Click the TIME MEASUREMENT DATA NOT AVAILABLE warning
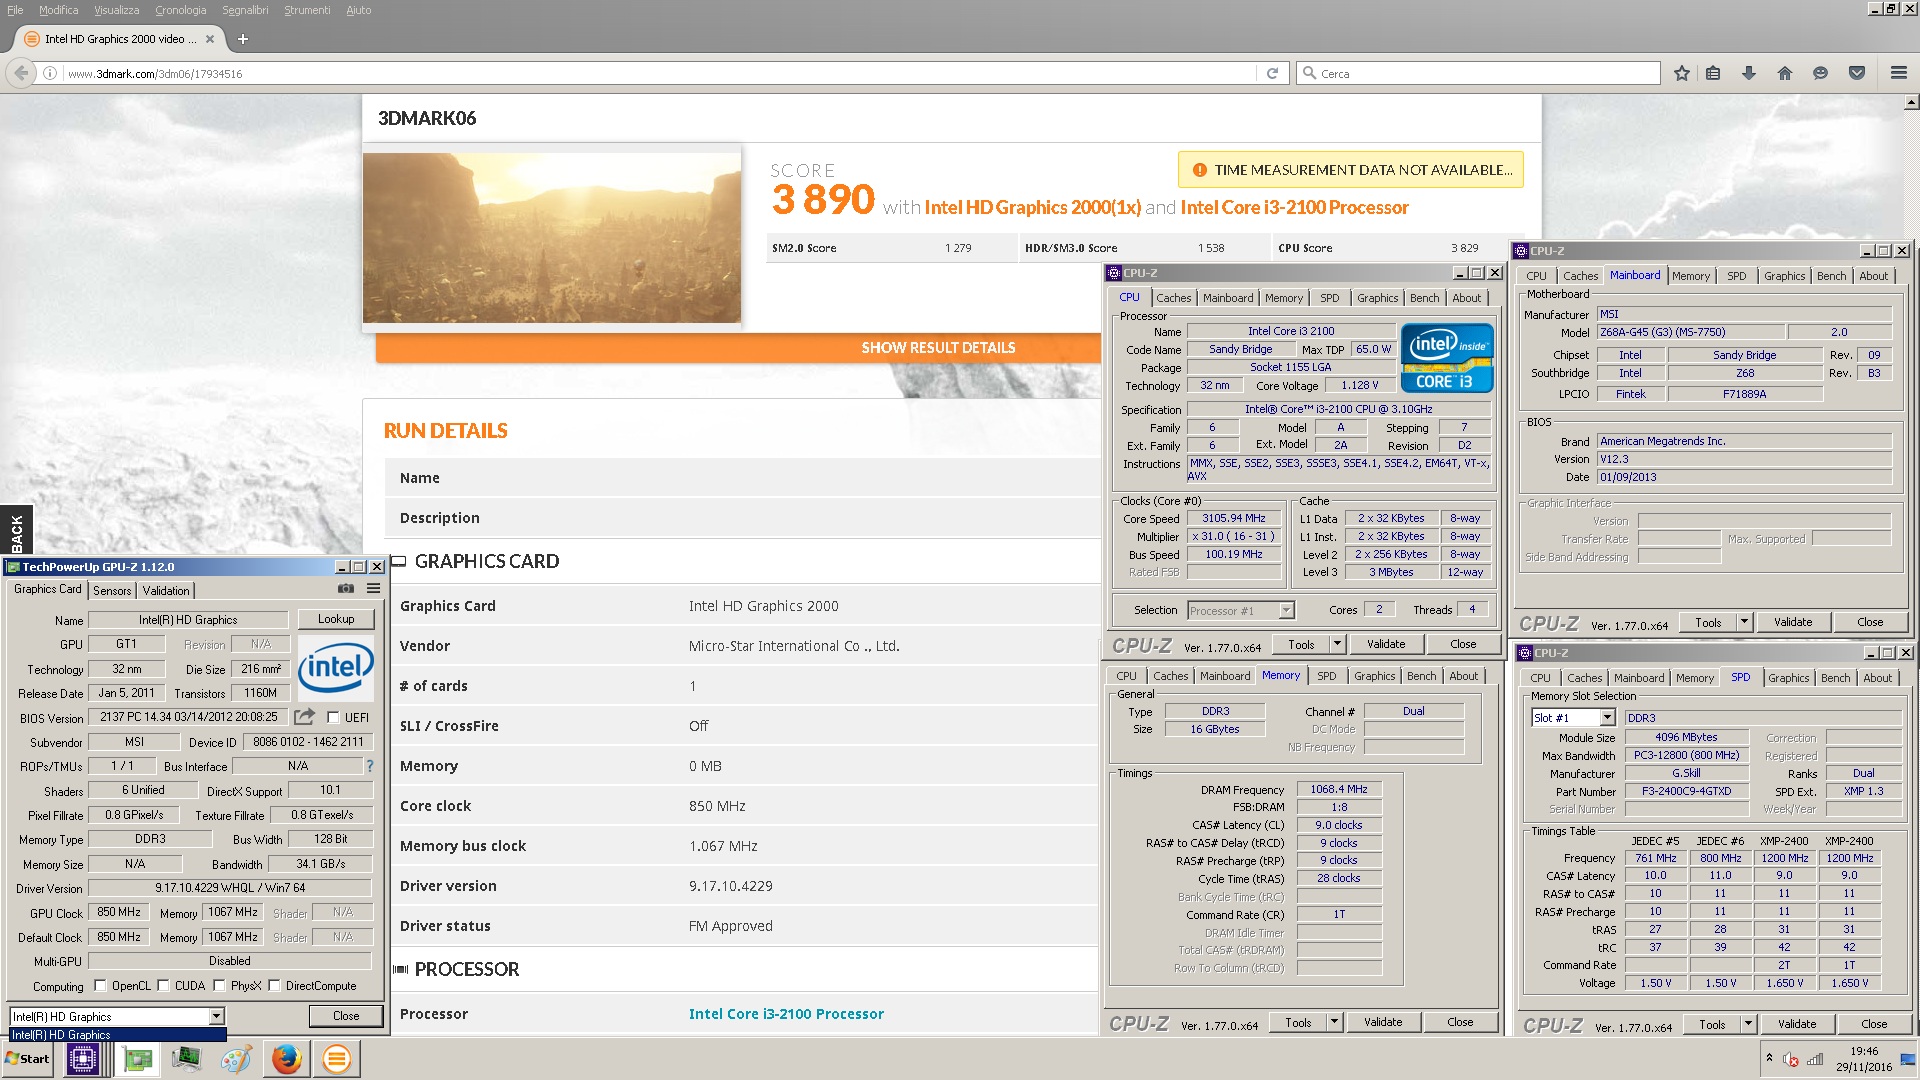Viewport: 1920px width, 1080px height. coord(1351,170)
